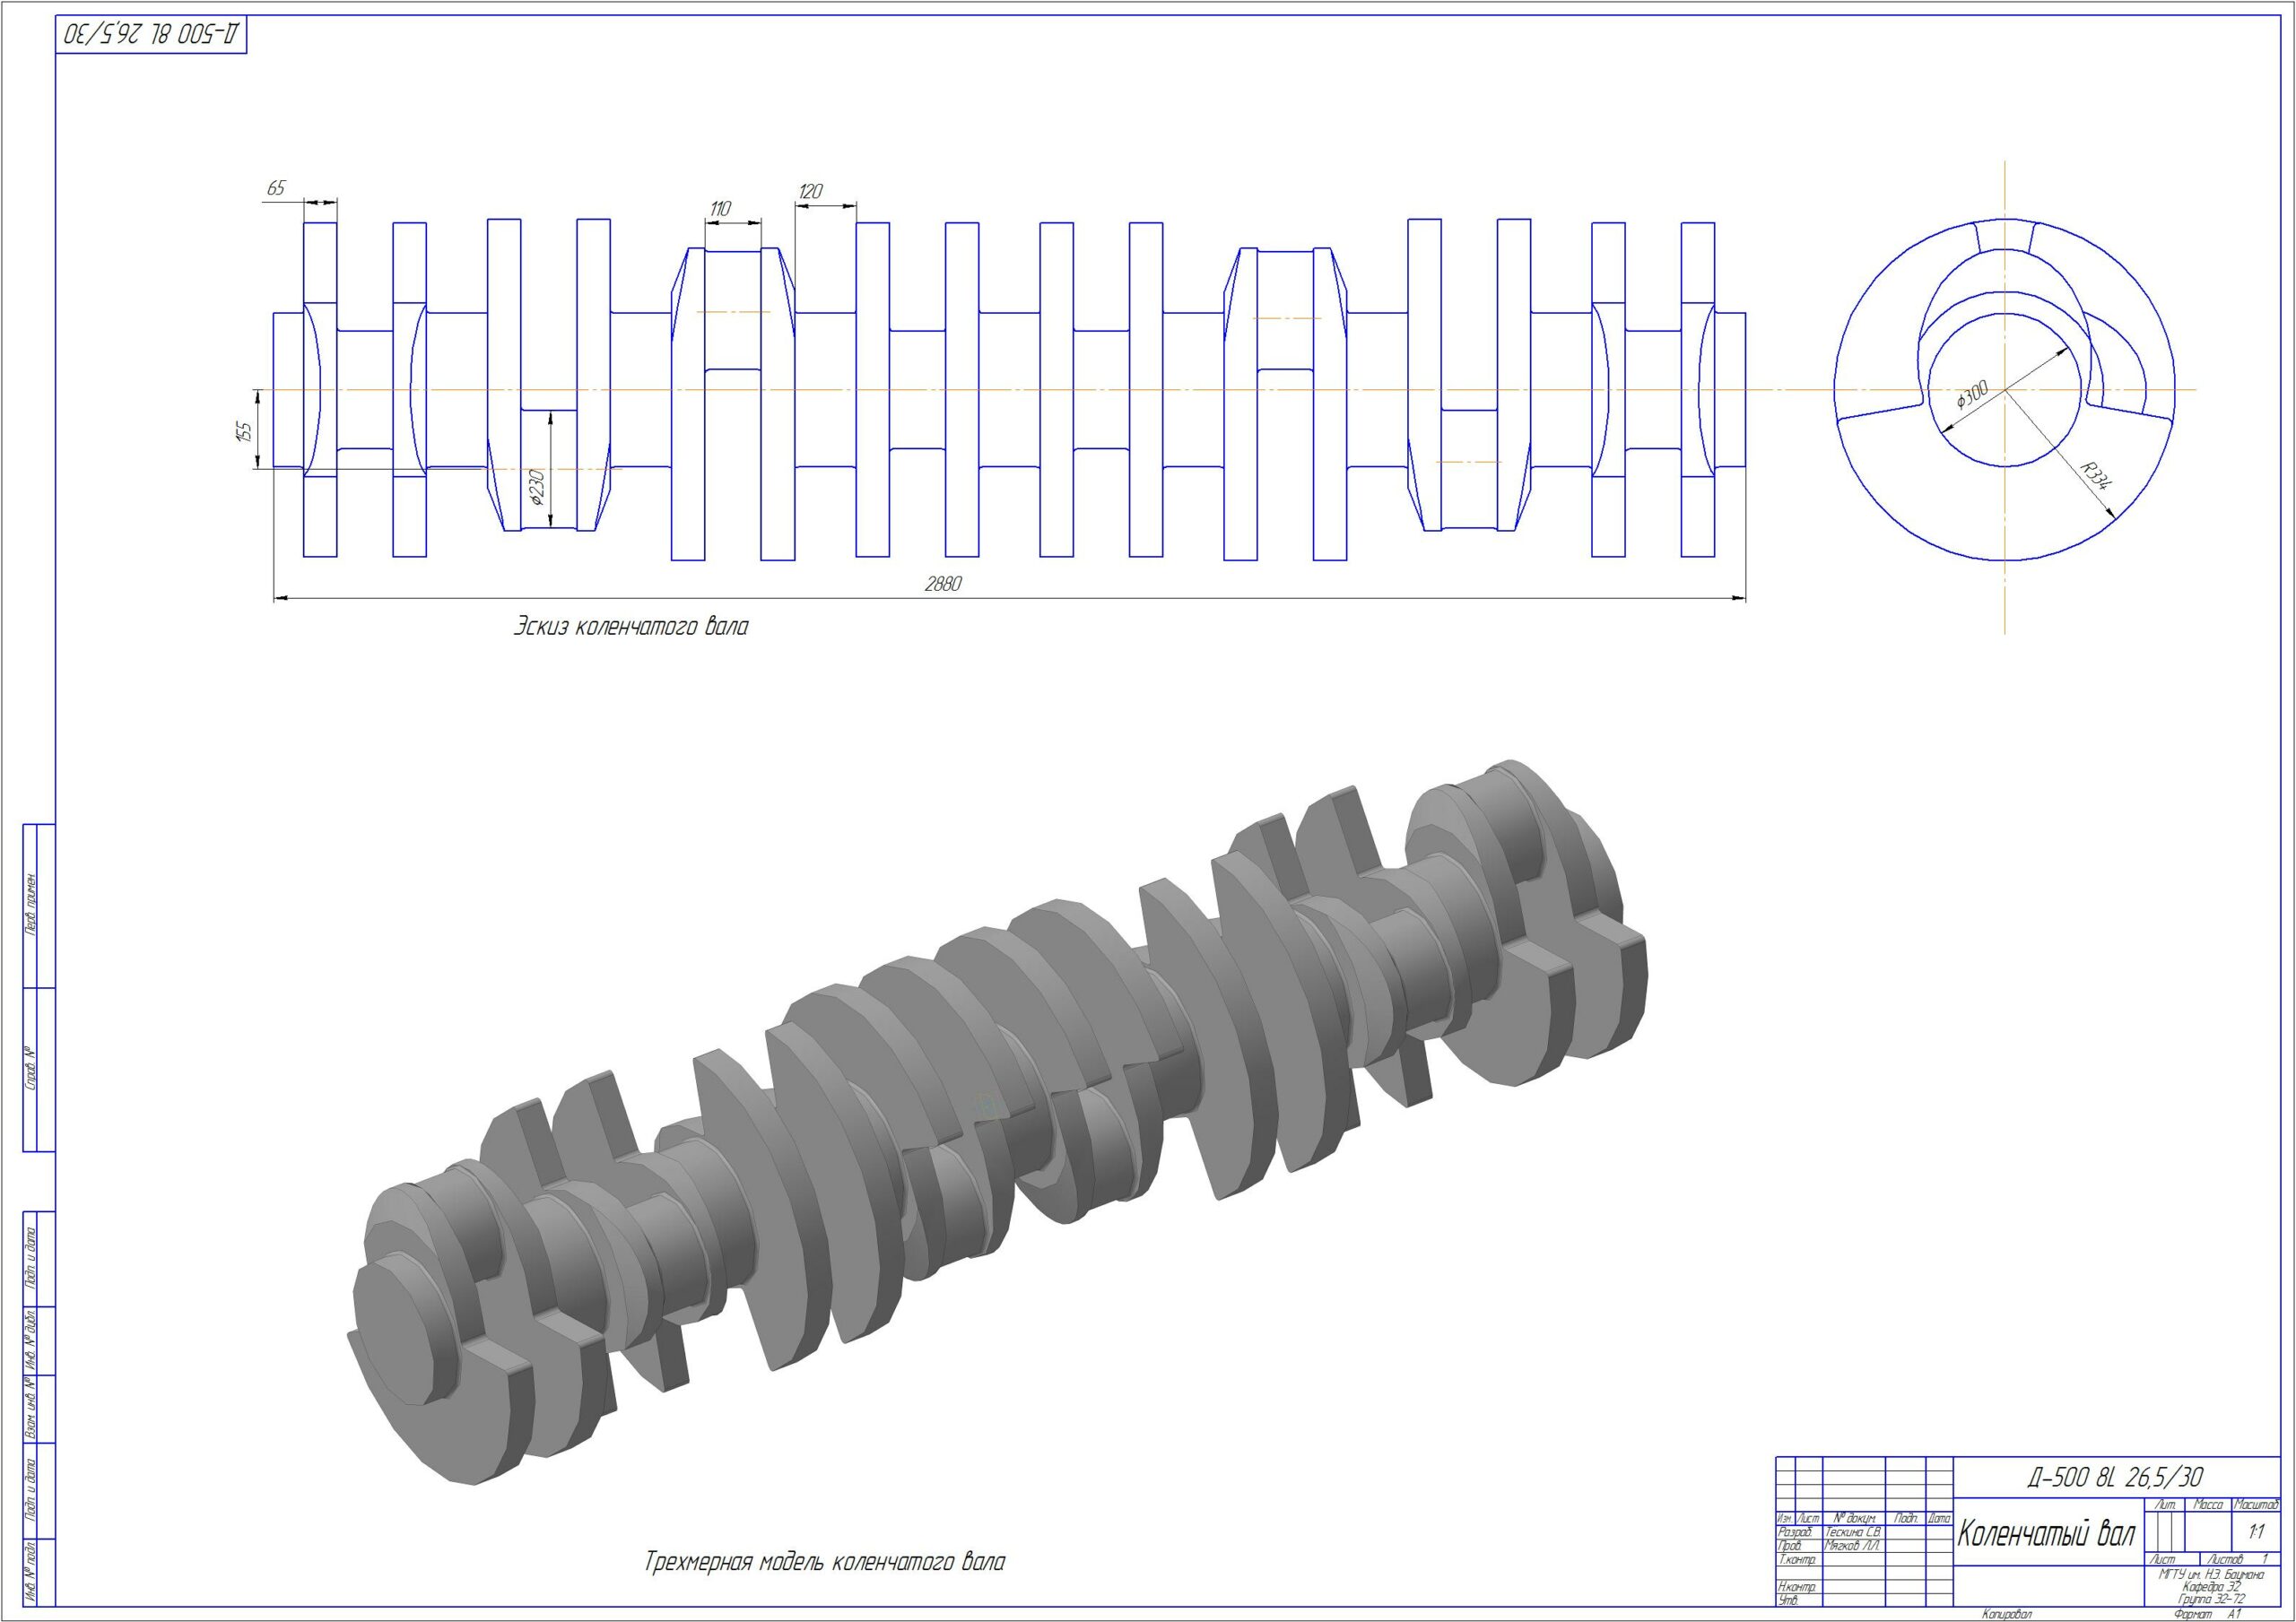Click the caption 'Эскиз коленчатого вала'
The height and width of the screenshot is (1622, 2296).
click(x=631, y=628)
